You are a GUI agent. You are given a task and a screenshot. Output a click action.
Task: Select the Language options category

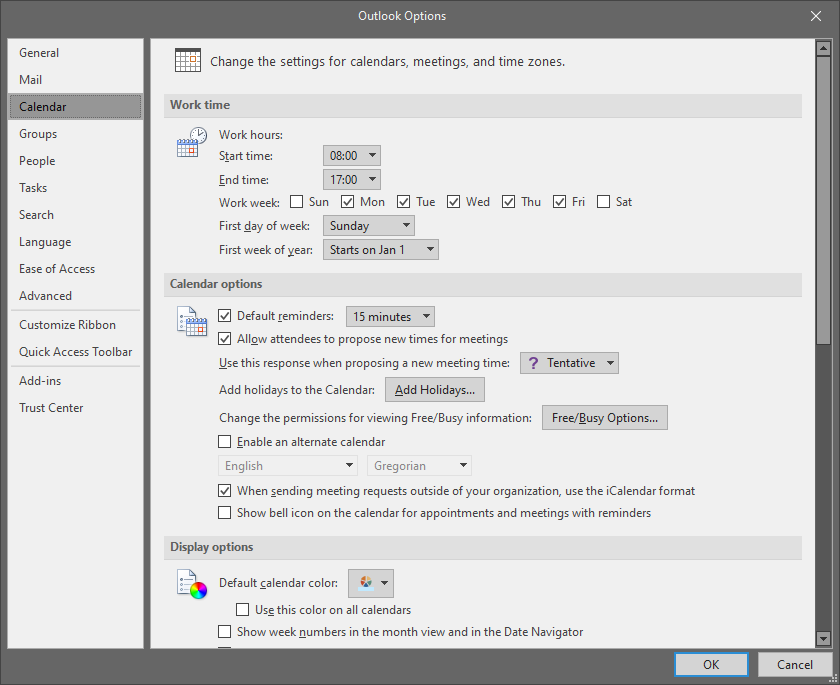click(x=75, y=242)
